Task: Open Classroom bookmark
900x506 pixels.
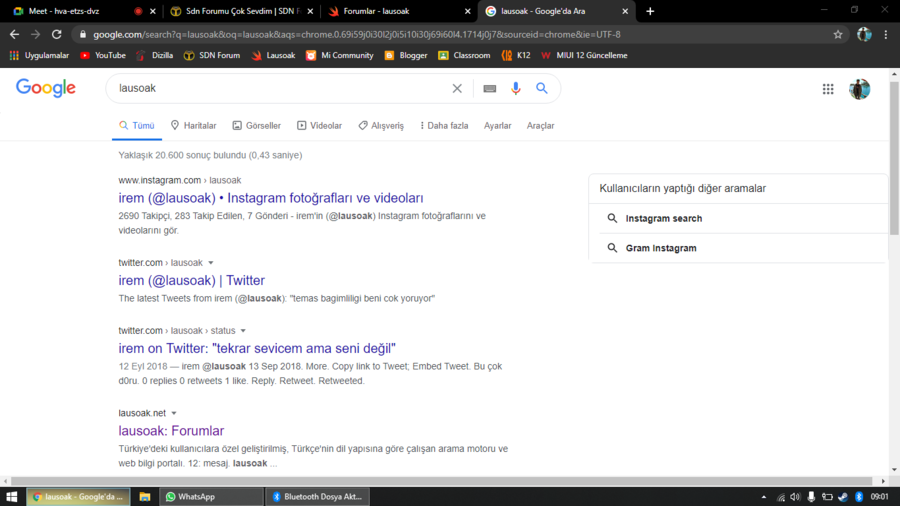Action: click(464, 56)
